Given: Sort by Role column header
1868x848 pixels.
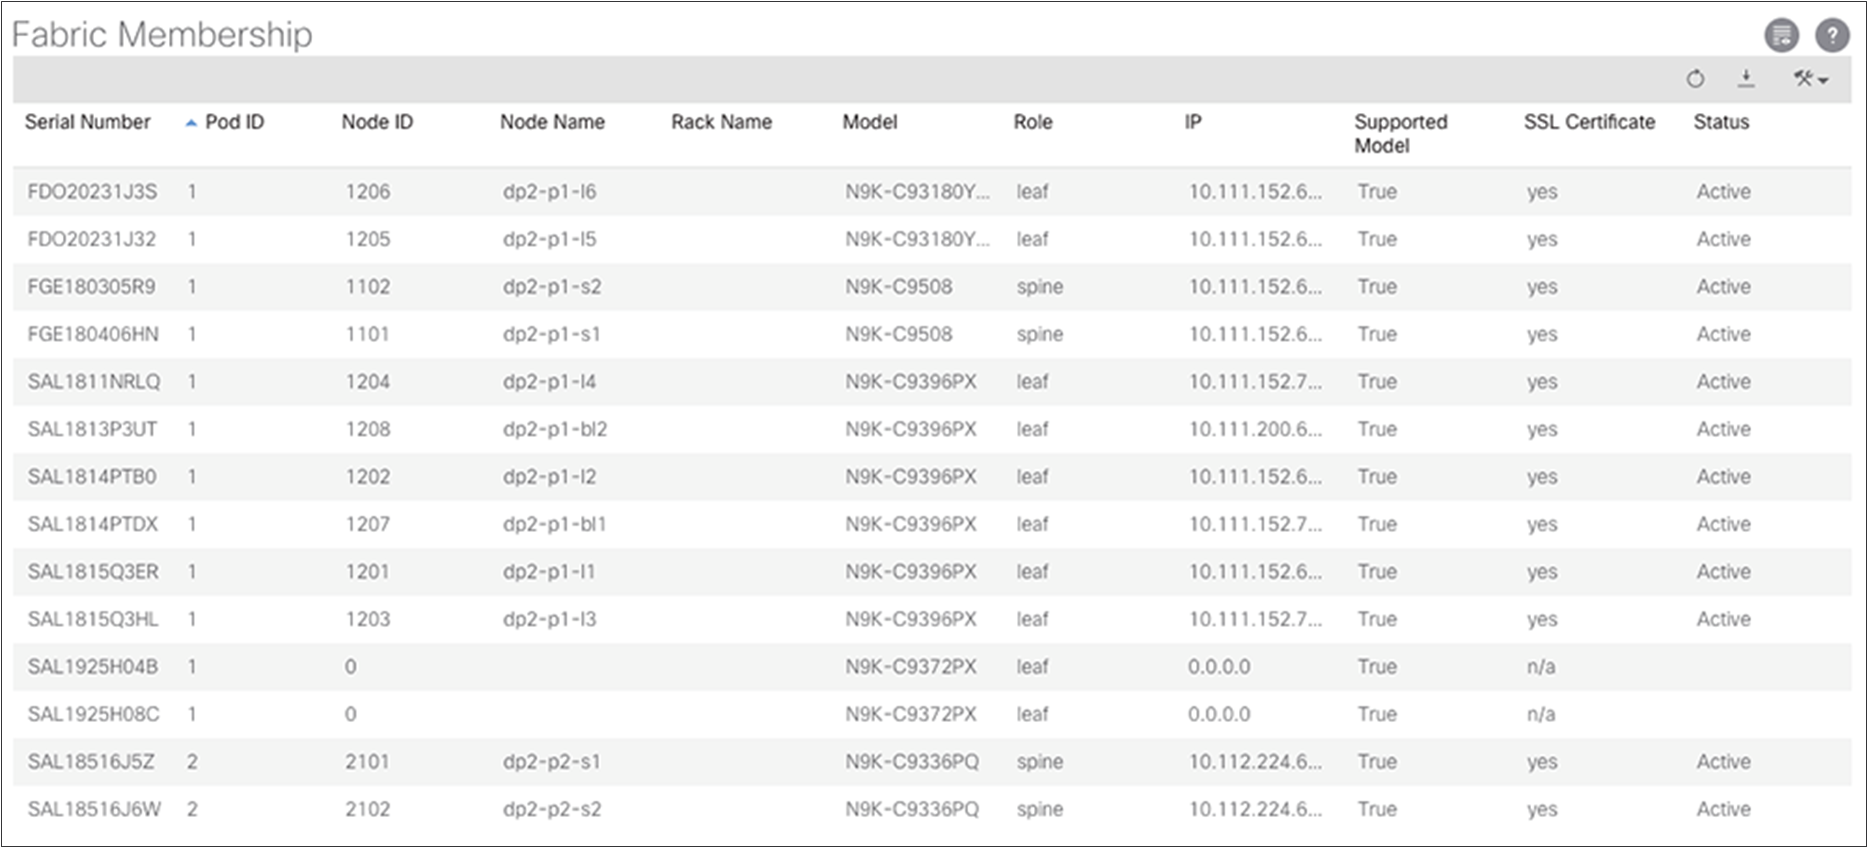Looking at the screenshot, I should pos(1033,122).
